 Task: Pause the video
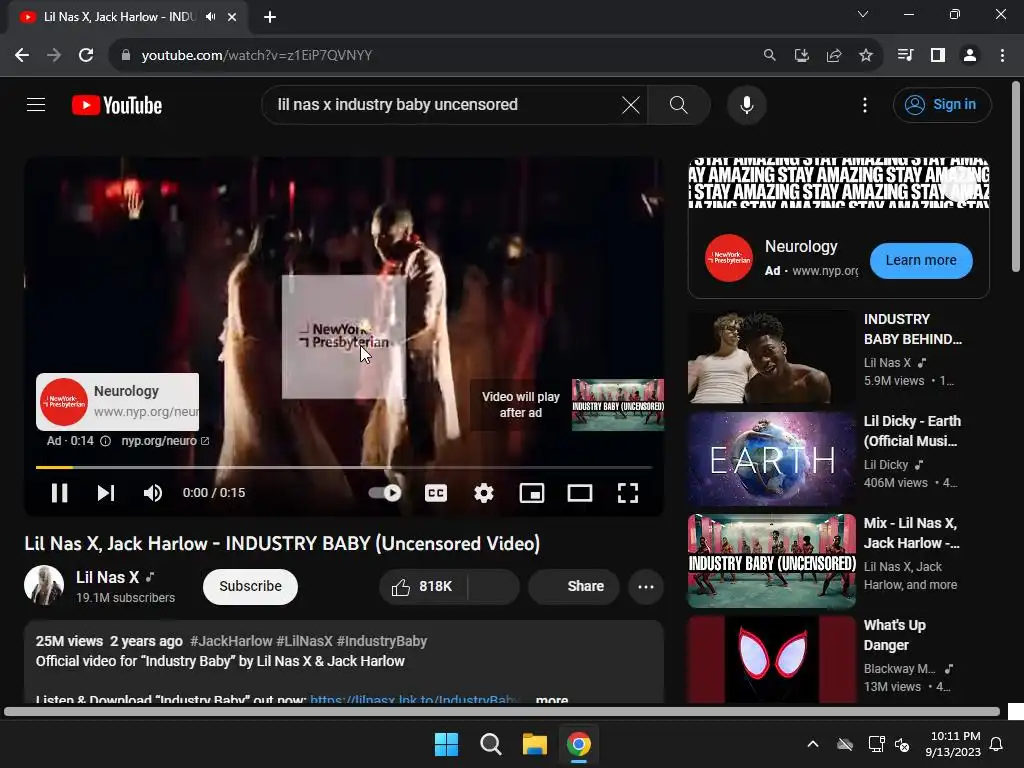[59, 493]
